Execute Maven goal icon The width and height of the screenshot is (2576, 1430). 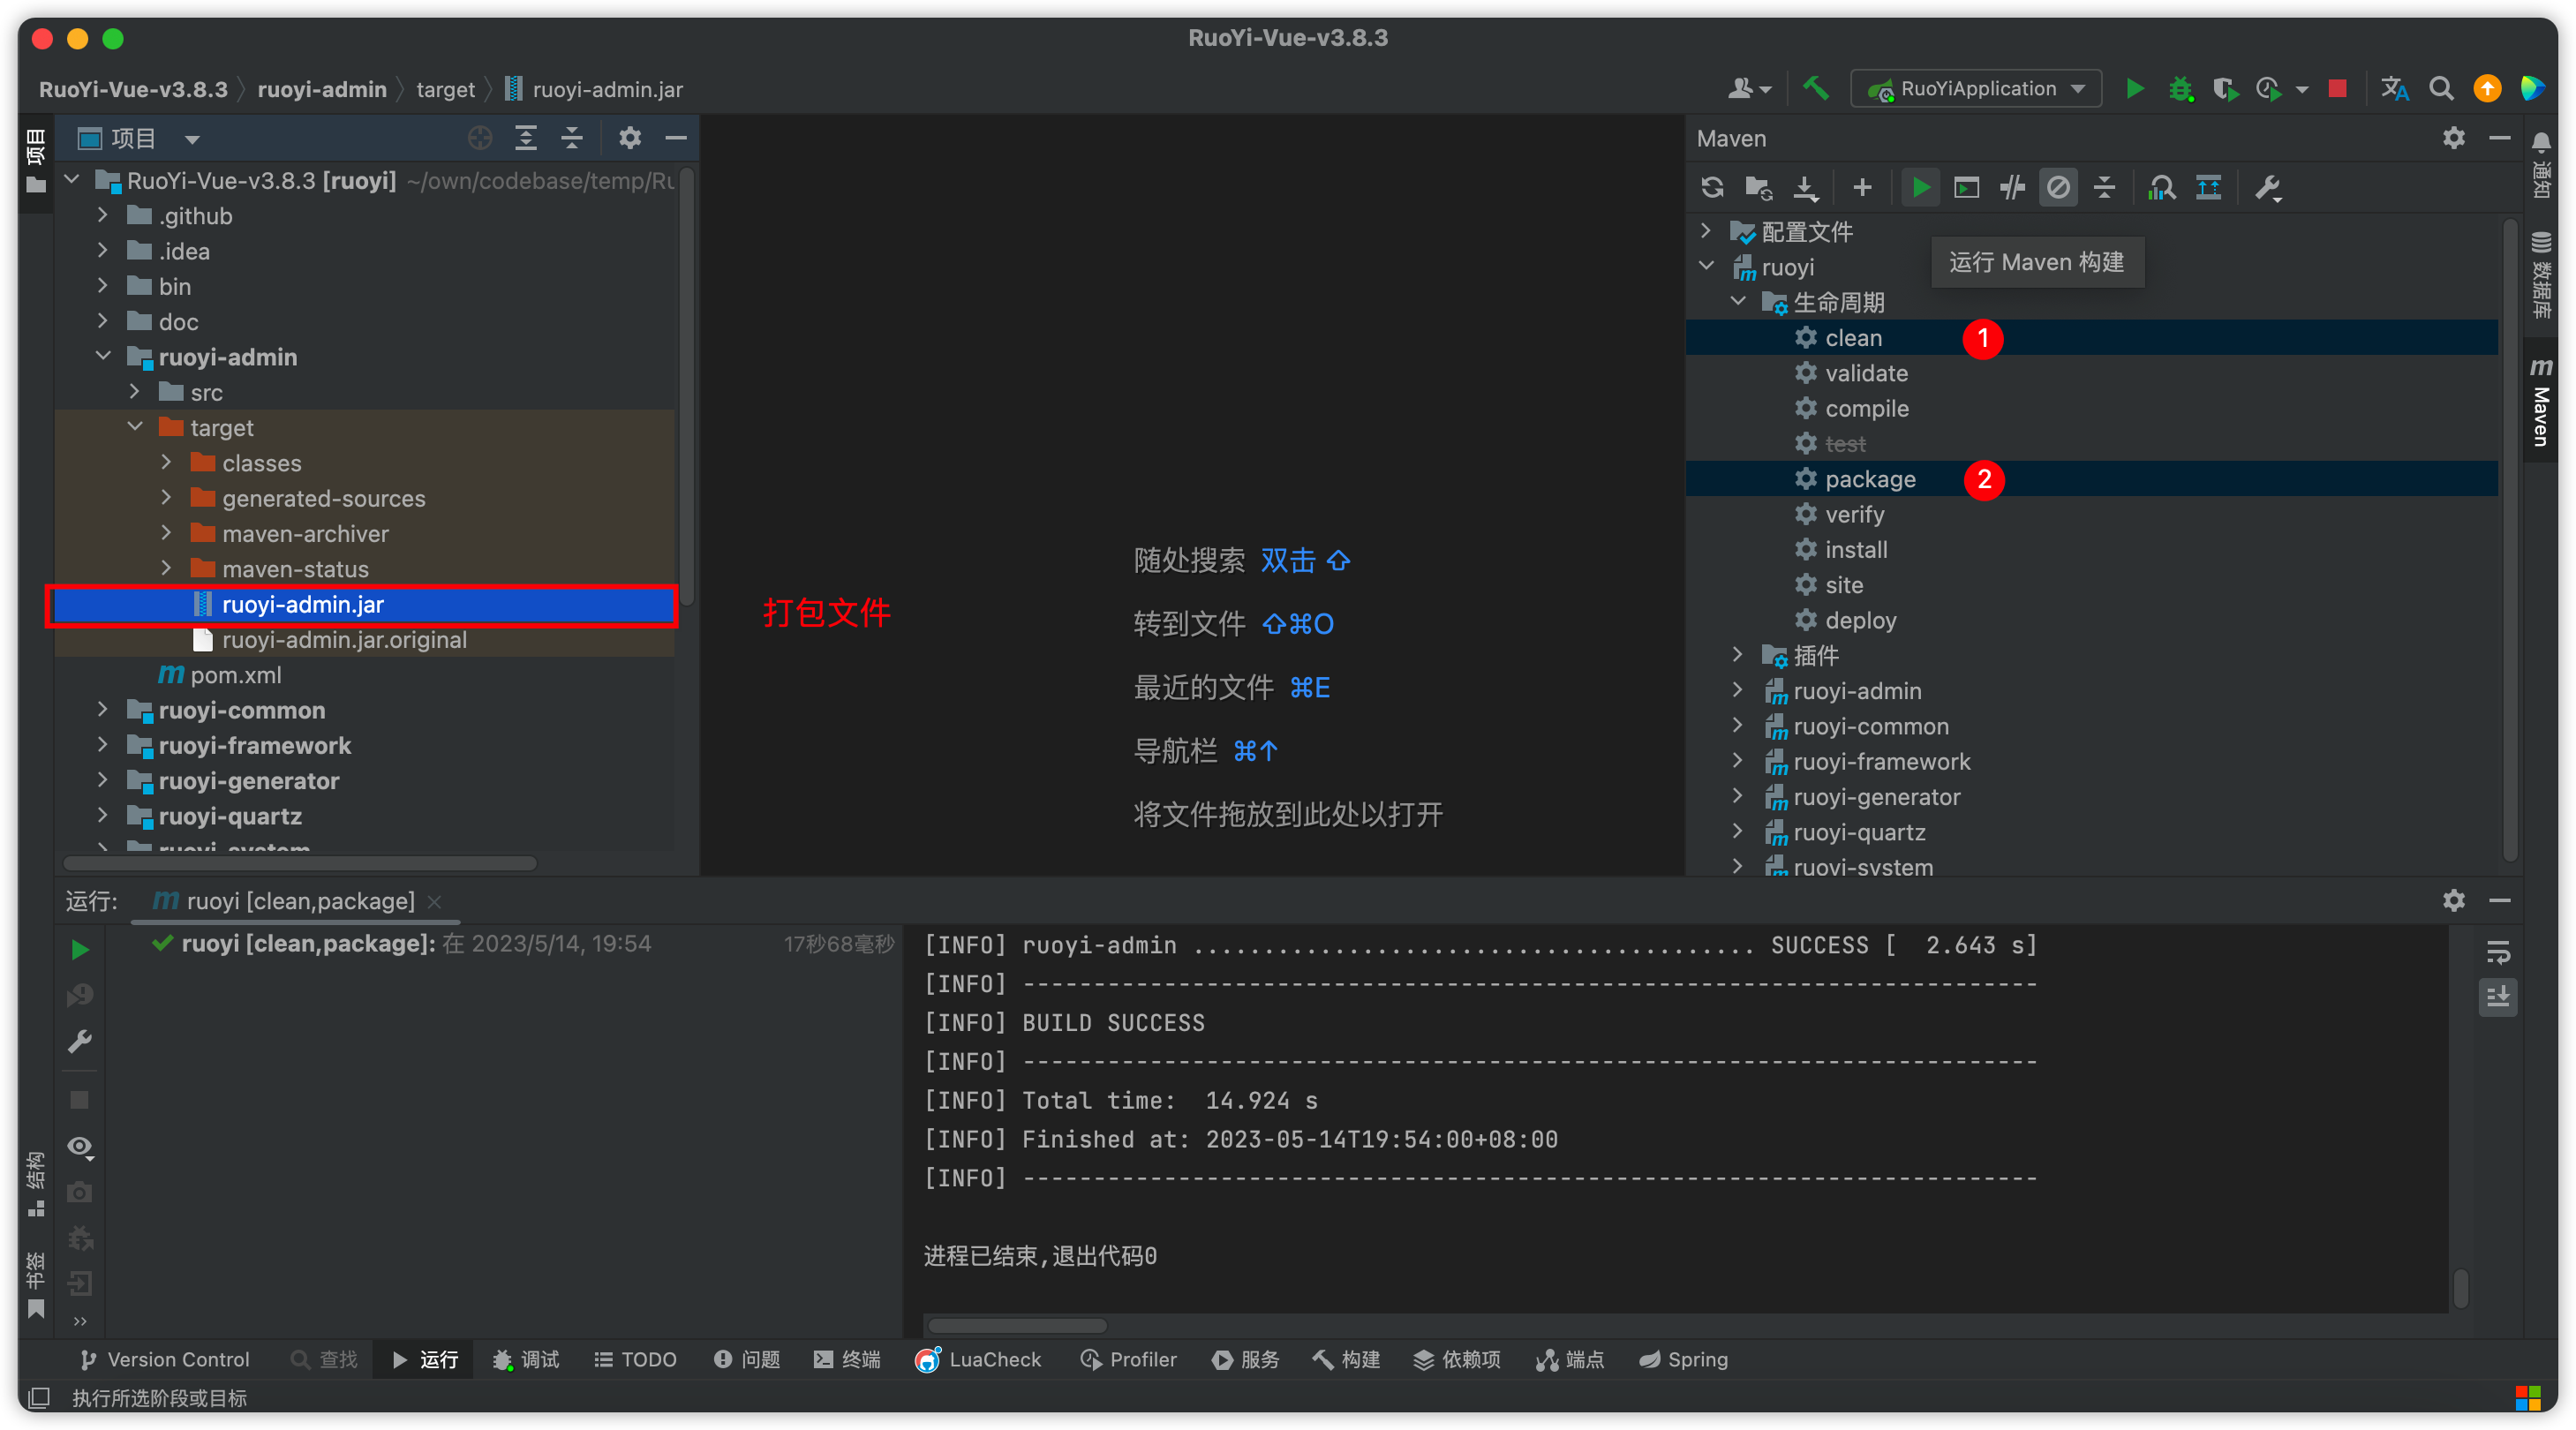pyautogui.click(x=1966, y=187)
